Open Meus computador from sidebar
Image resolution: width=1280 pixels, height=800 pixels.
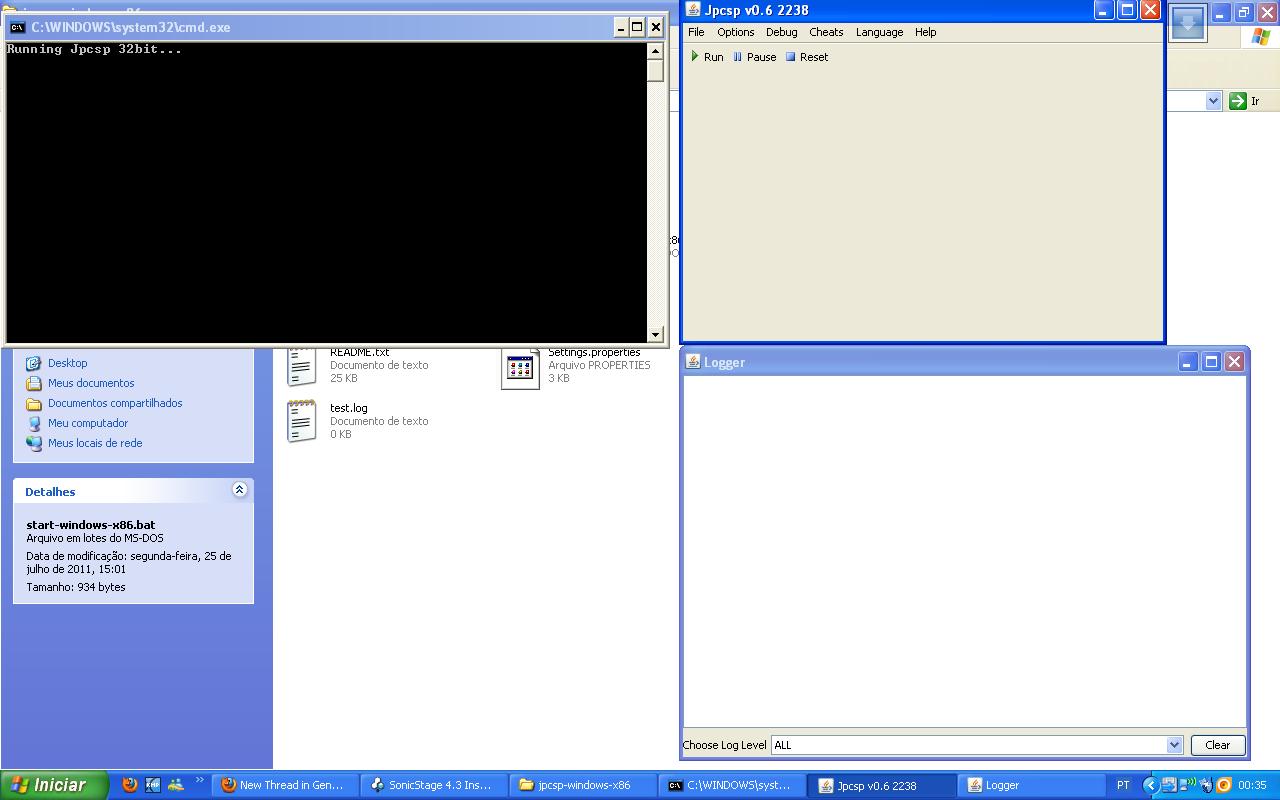[87, 423]
